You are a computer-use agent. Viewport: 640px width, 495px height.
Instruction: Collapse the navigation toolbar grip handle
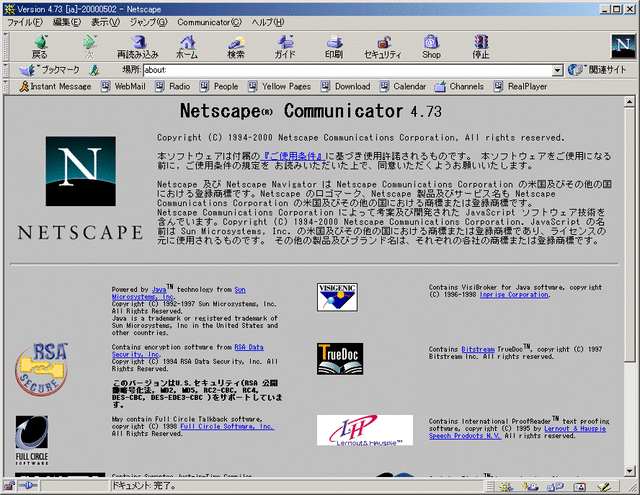tap(6, 47)
